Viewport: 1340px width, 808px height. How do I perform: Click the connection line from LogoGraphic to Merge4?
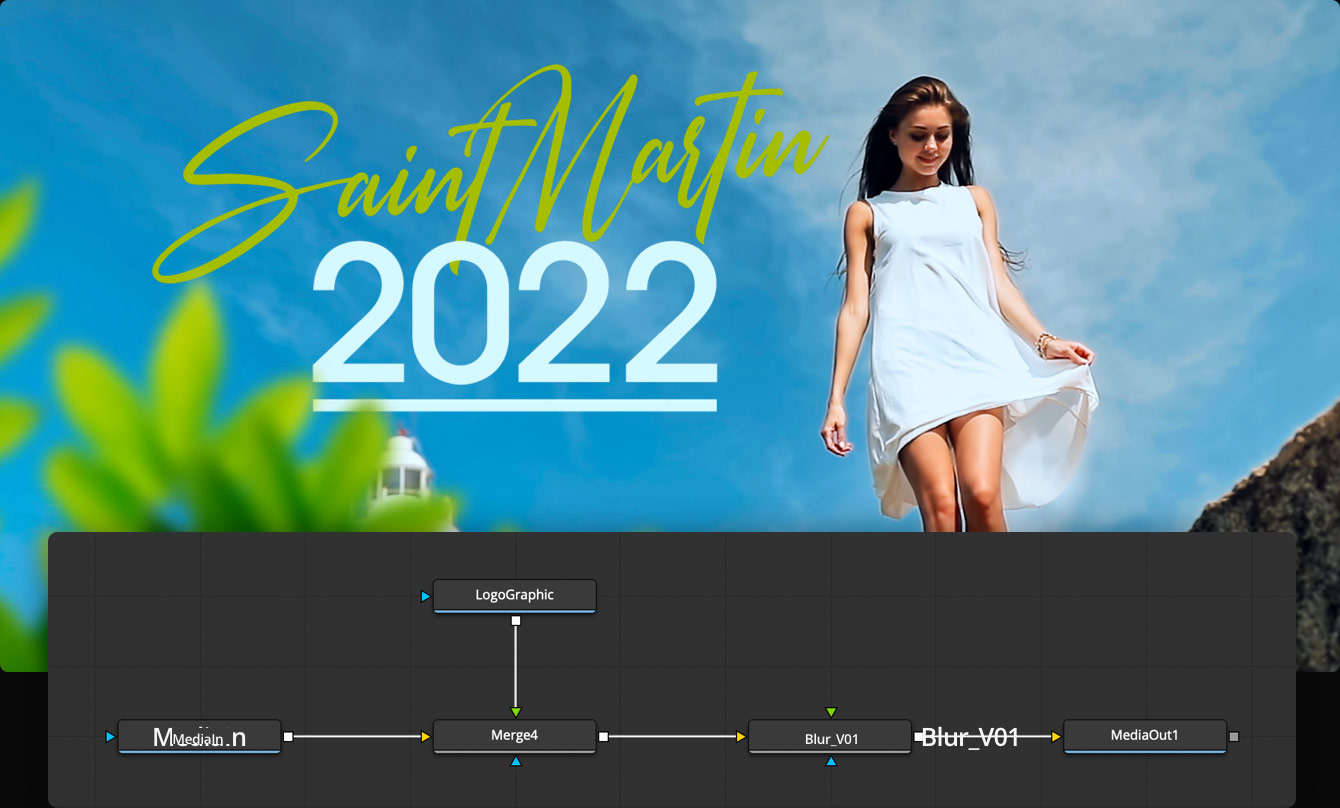point(515,665)
